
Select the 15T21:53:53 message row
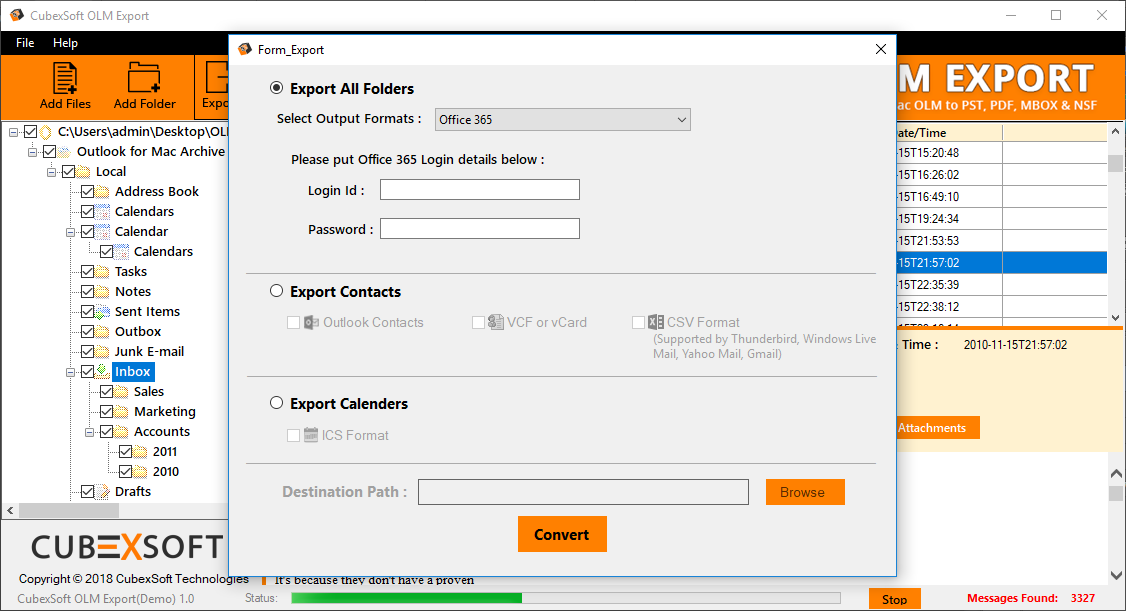1001,241
